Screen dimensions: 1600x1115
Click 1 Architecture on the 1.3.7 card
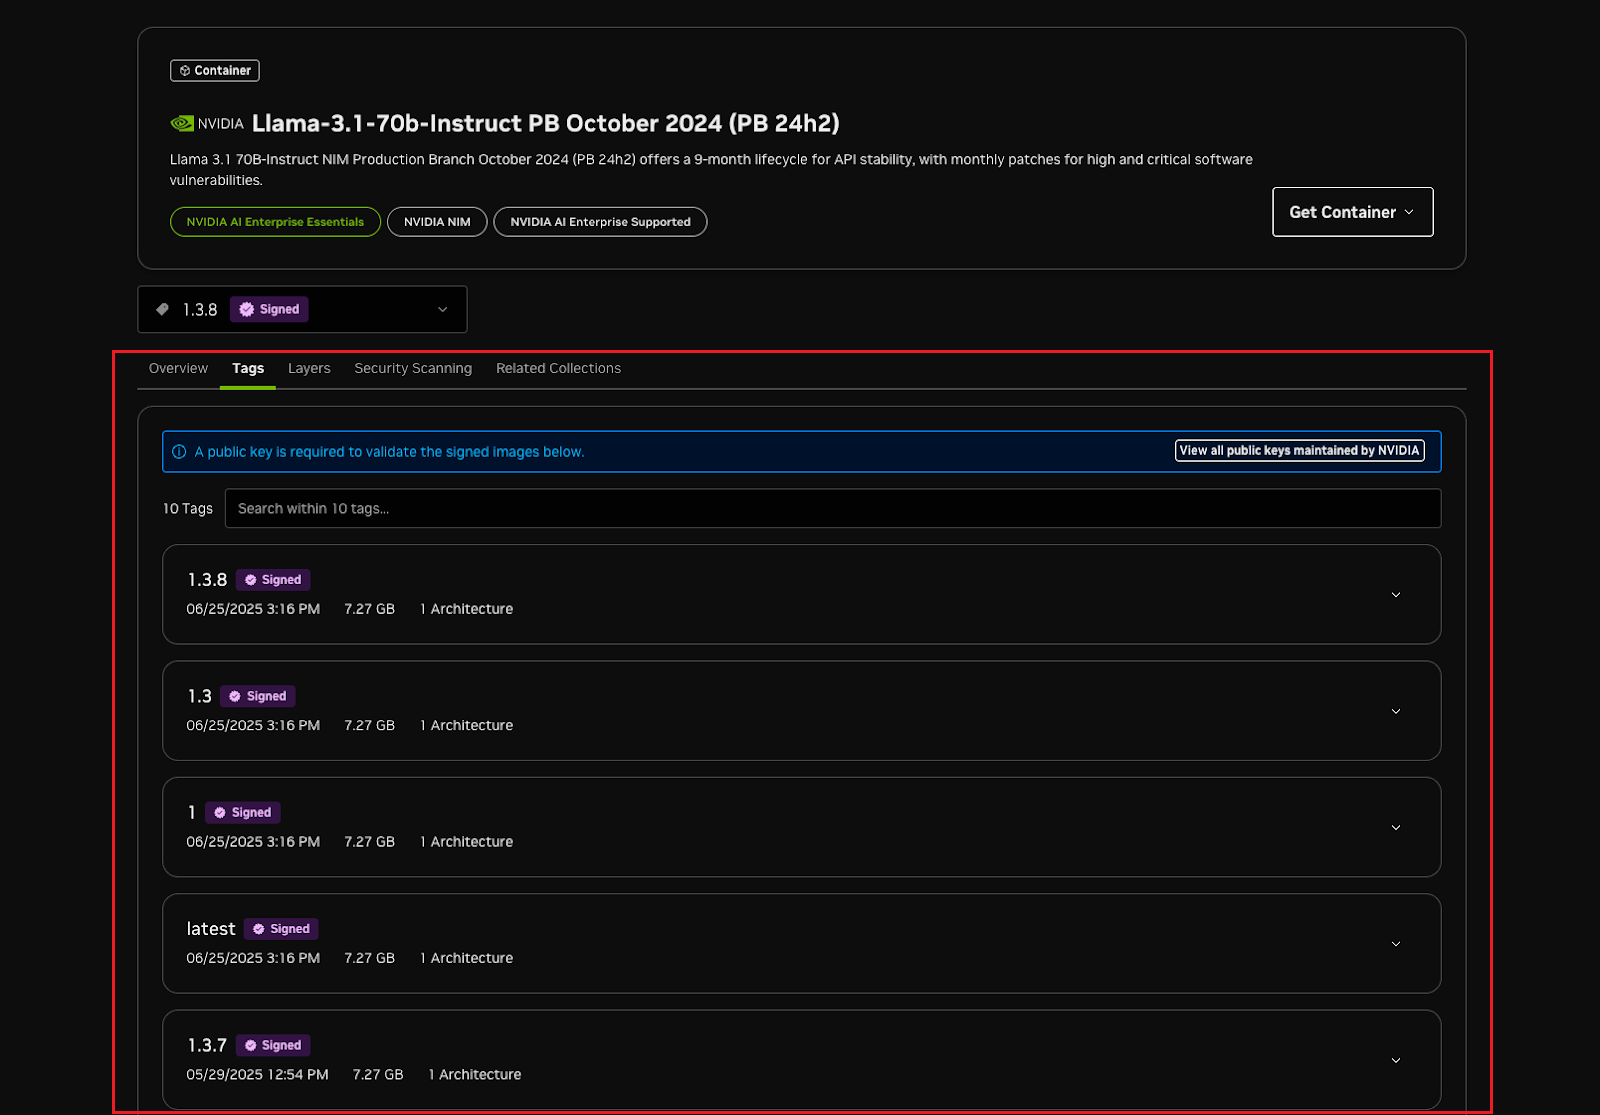pos(475,1074)
